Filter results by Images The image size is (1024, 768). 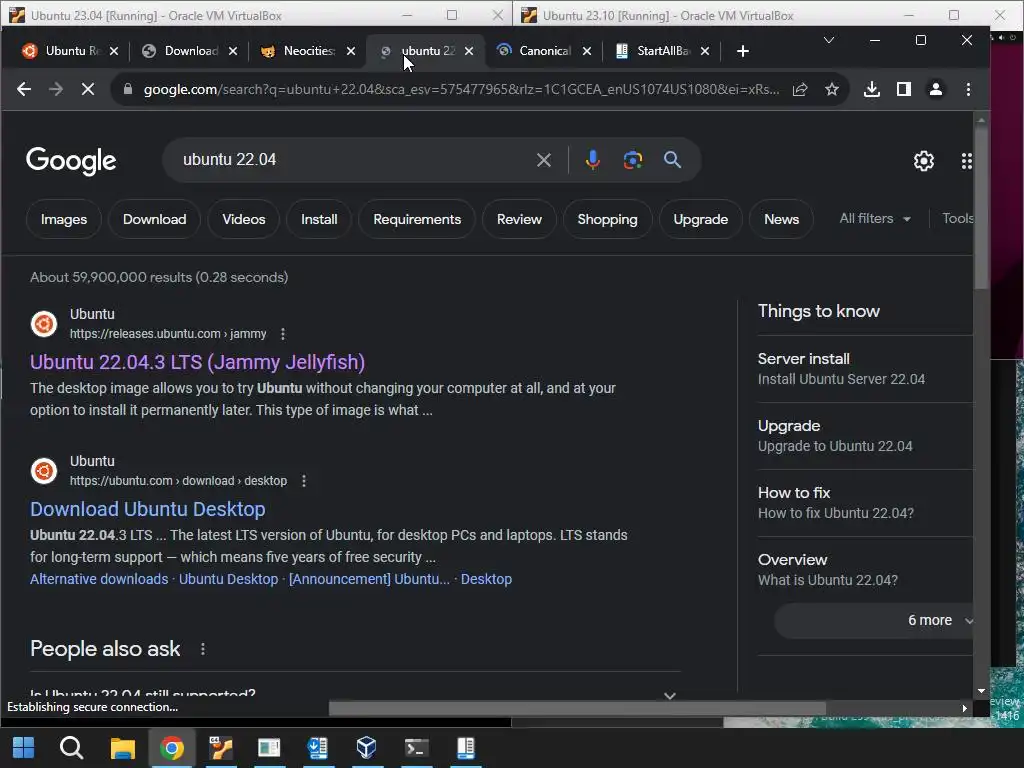(x=64, y=219)
